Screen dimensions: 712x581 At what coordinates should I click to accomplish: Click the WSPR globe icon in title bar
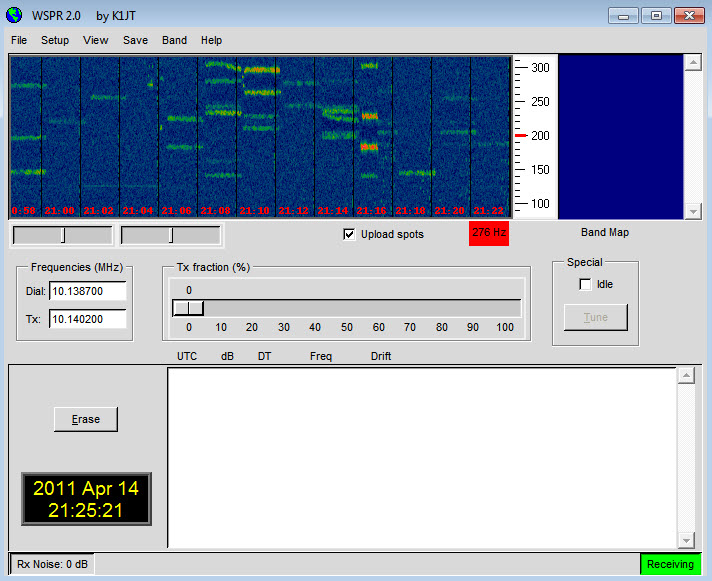coord(14,15)
